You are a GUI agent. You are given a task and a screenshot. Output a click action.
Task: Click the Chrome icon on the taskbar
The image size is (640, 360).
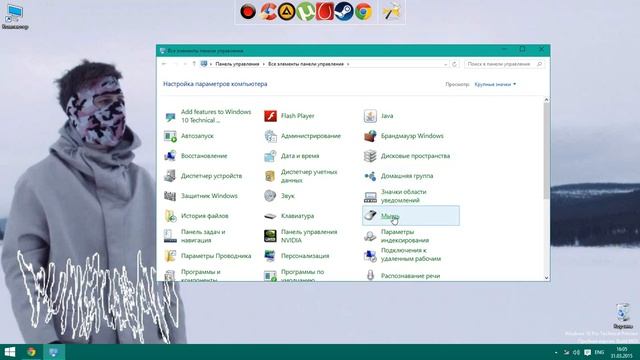[x=31, y=352]
